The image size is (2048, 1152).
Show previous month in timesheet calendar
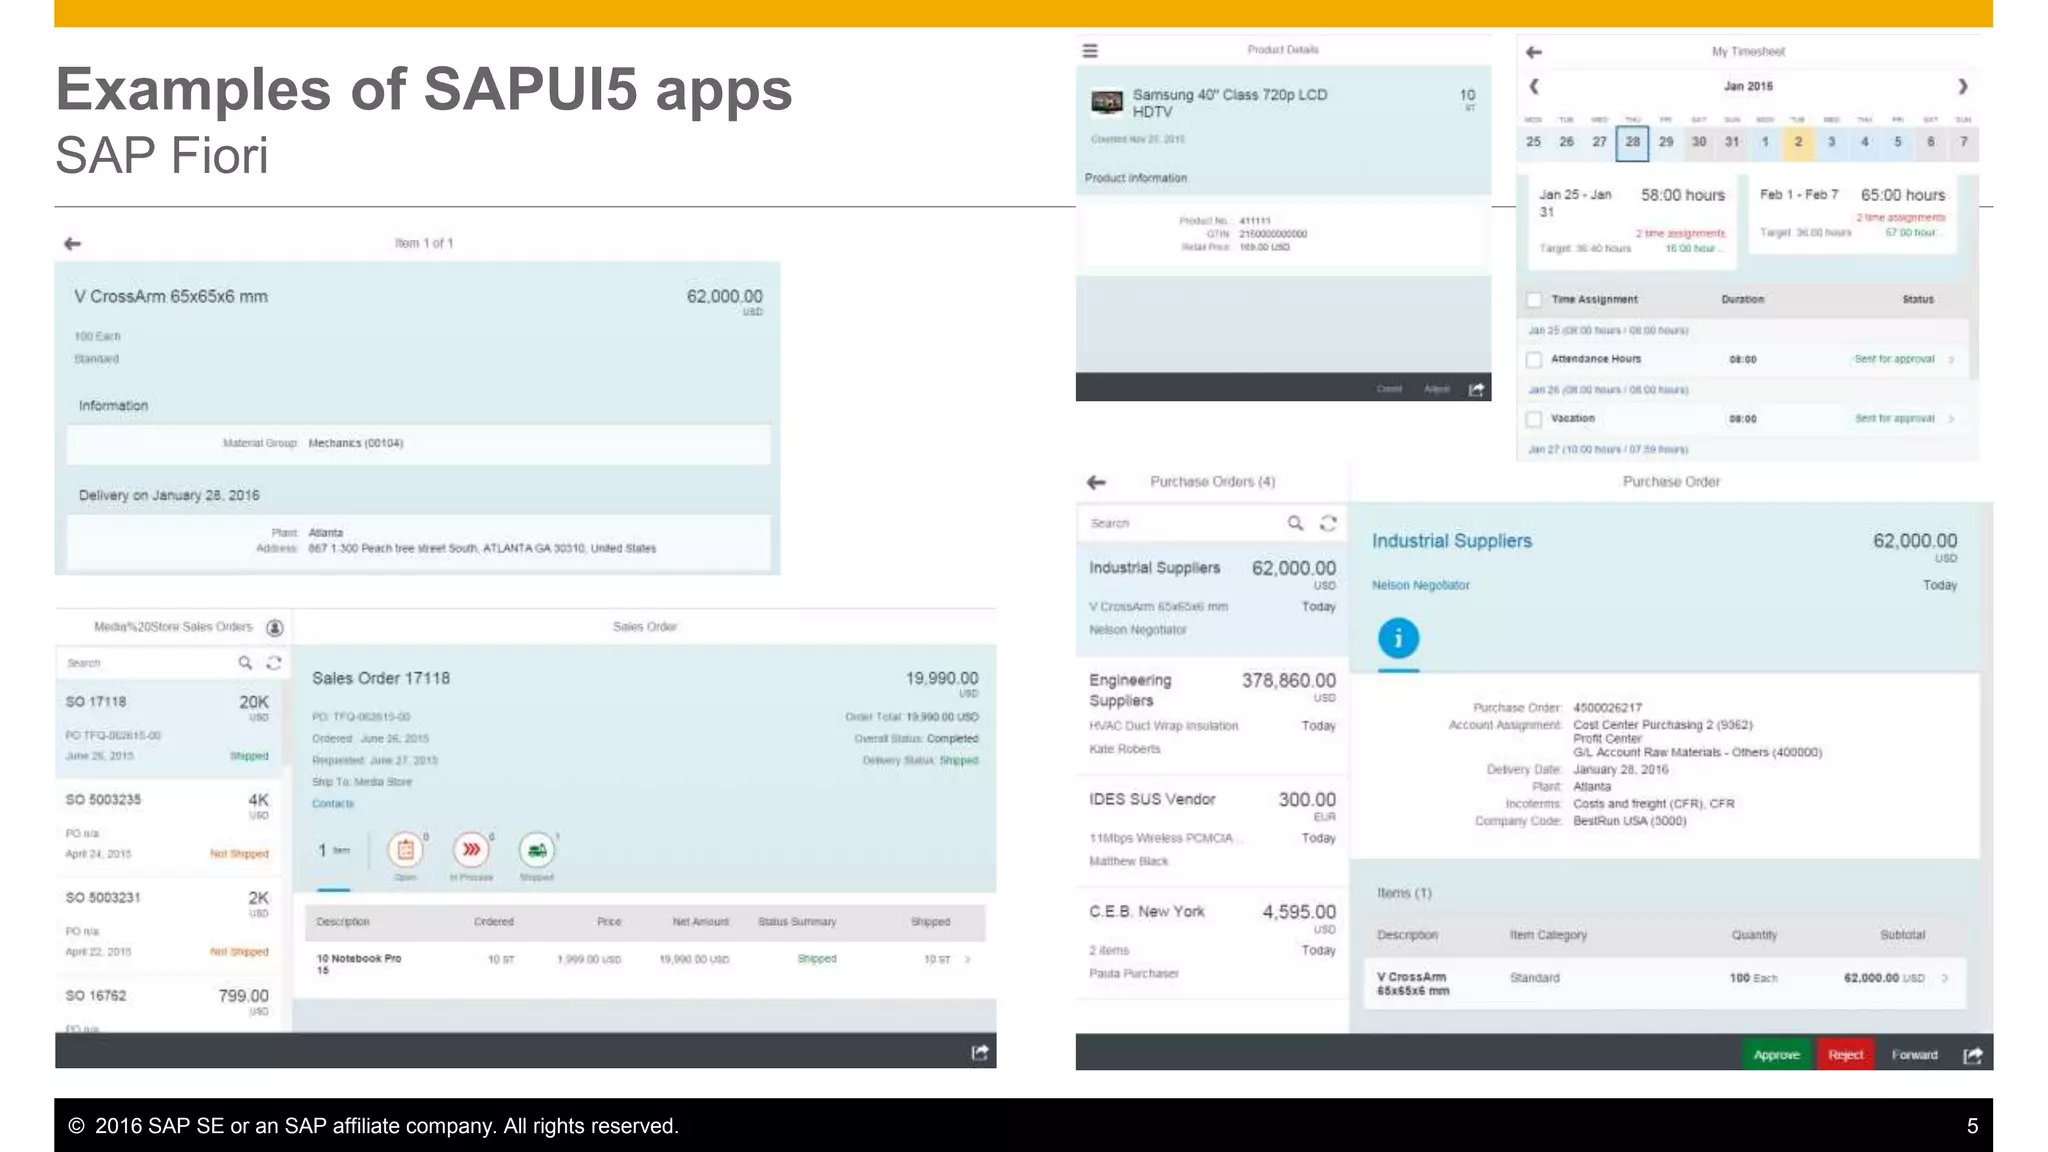tap(1534, 86)
